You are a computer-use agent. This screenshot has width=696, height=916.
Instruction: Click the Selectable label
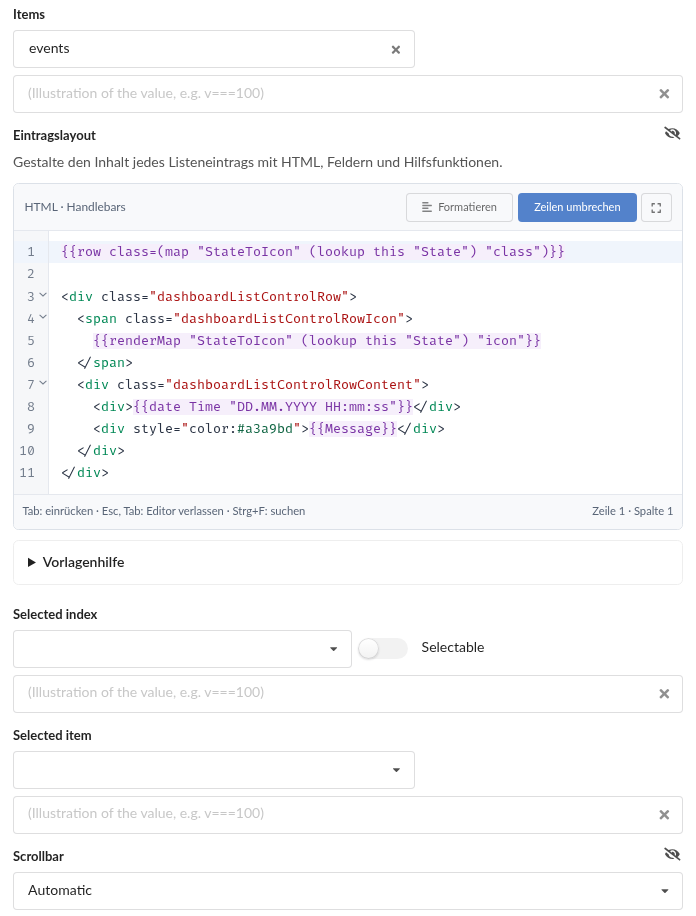pos(452,648)
